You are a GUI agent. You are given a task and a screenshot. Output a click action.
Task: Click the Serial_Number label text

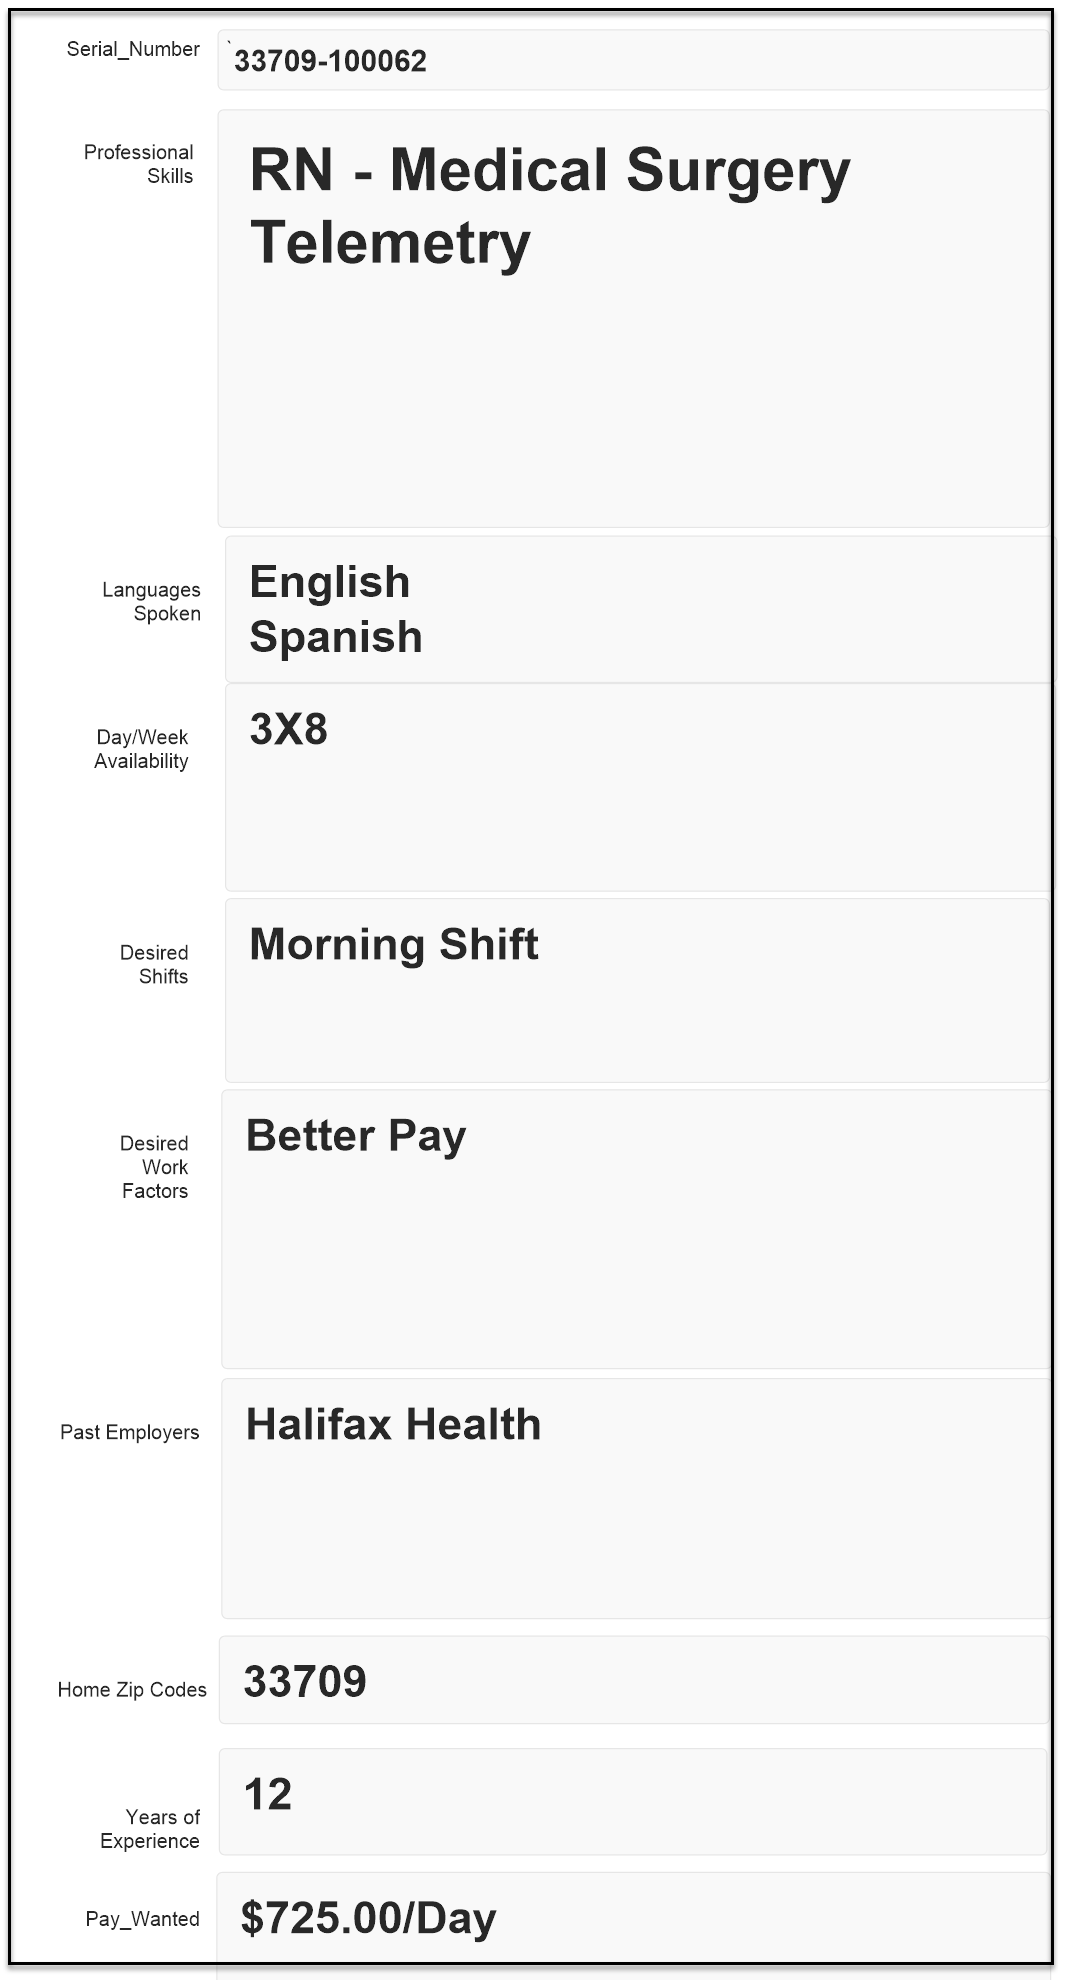point(133,49)
